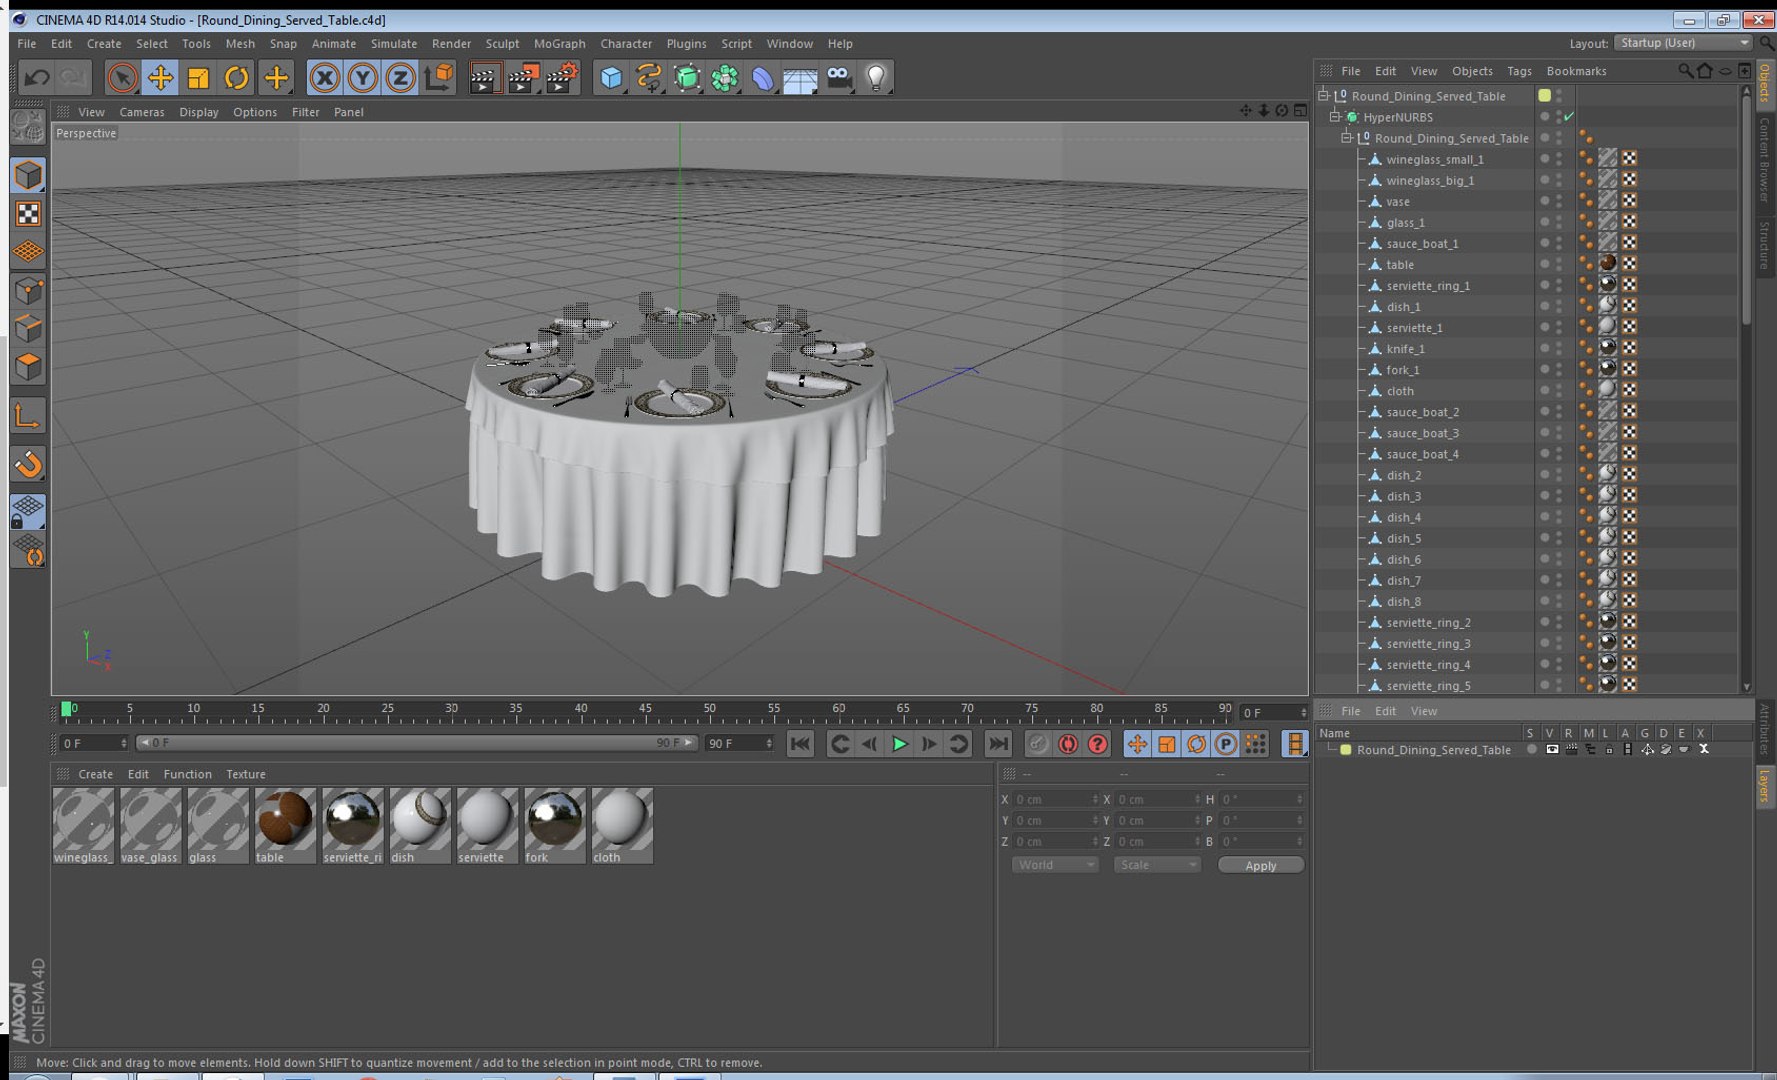This screenshot has width=1777, height=1080.
Task: Open the Layout Startup dropdown
Action: (1683, 43)
